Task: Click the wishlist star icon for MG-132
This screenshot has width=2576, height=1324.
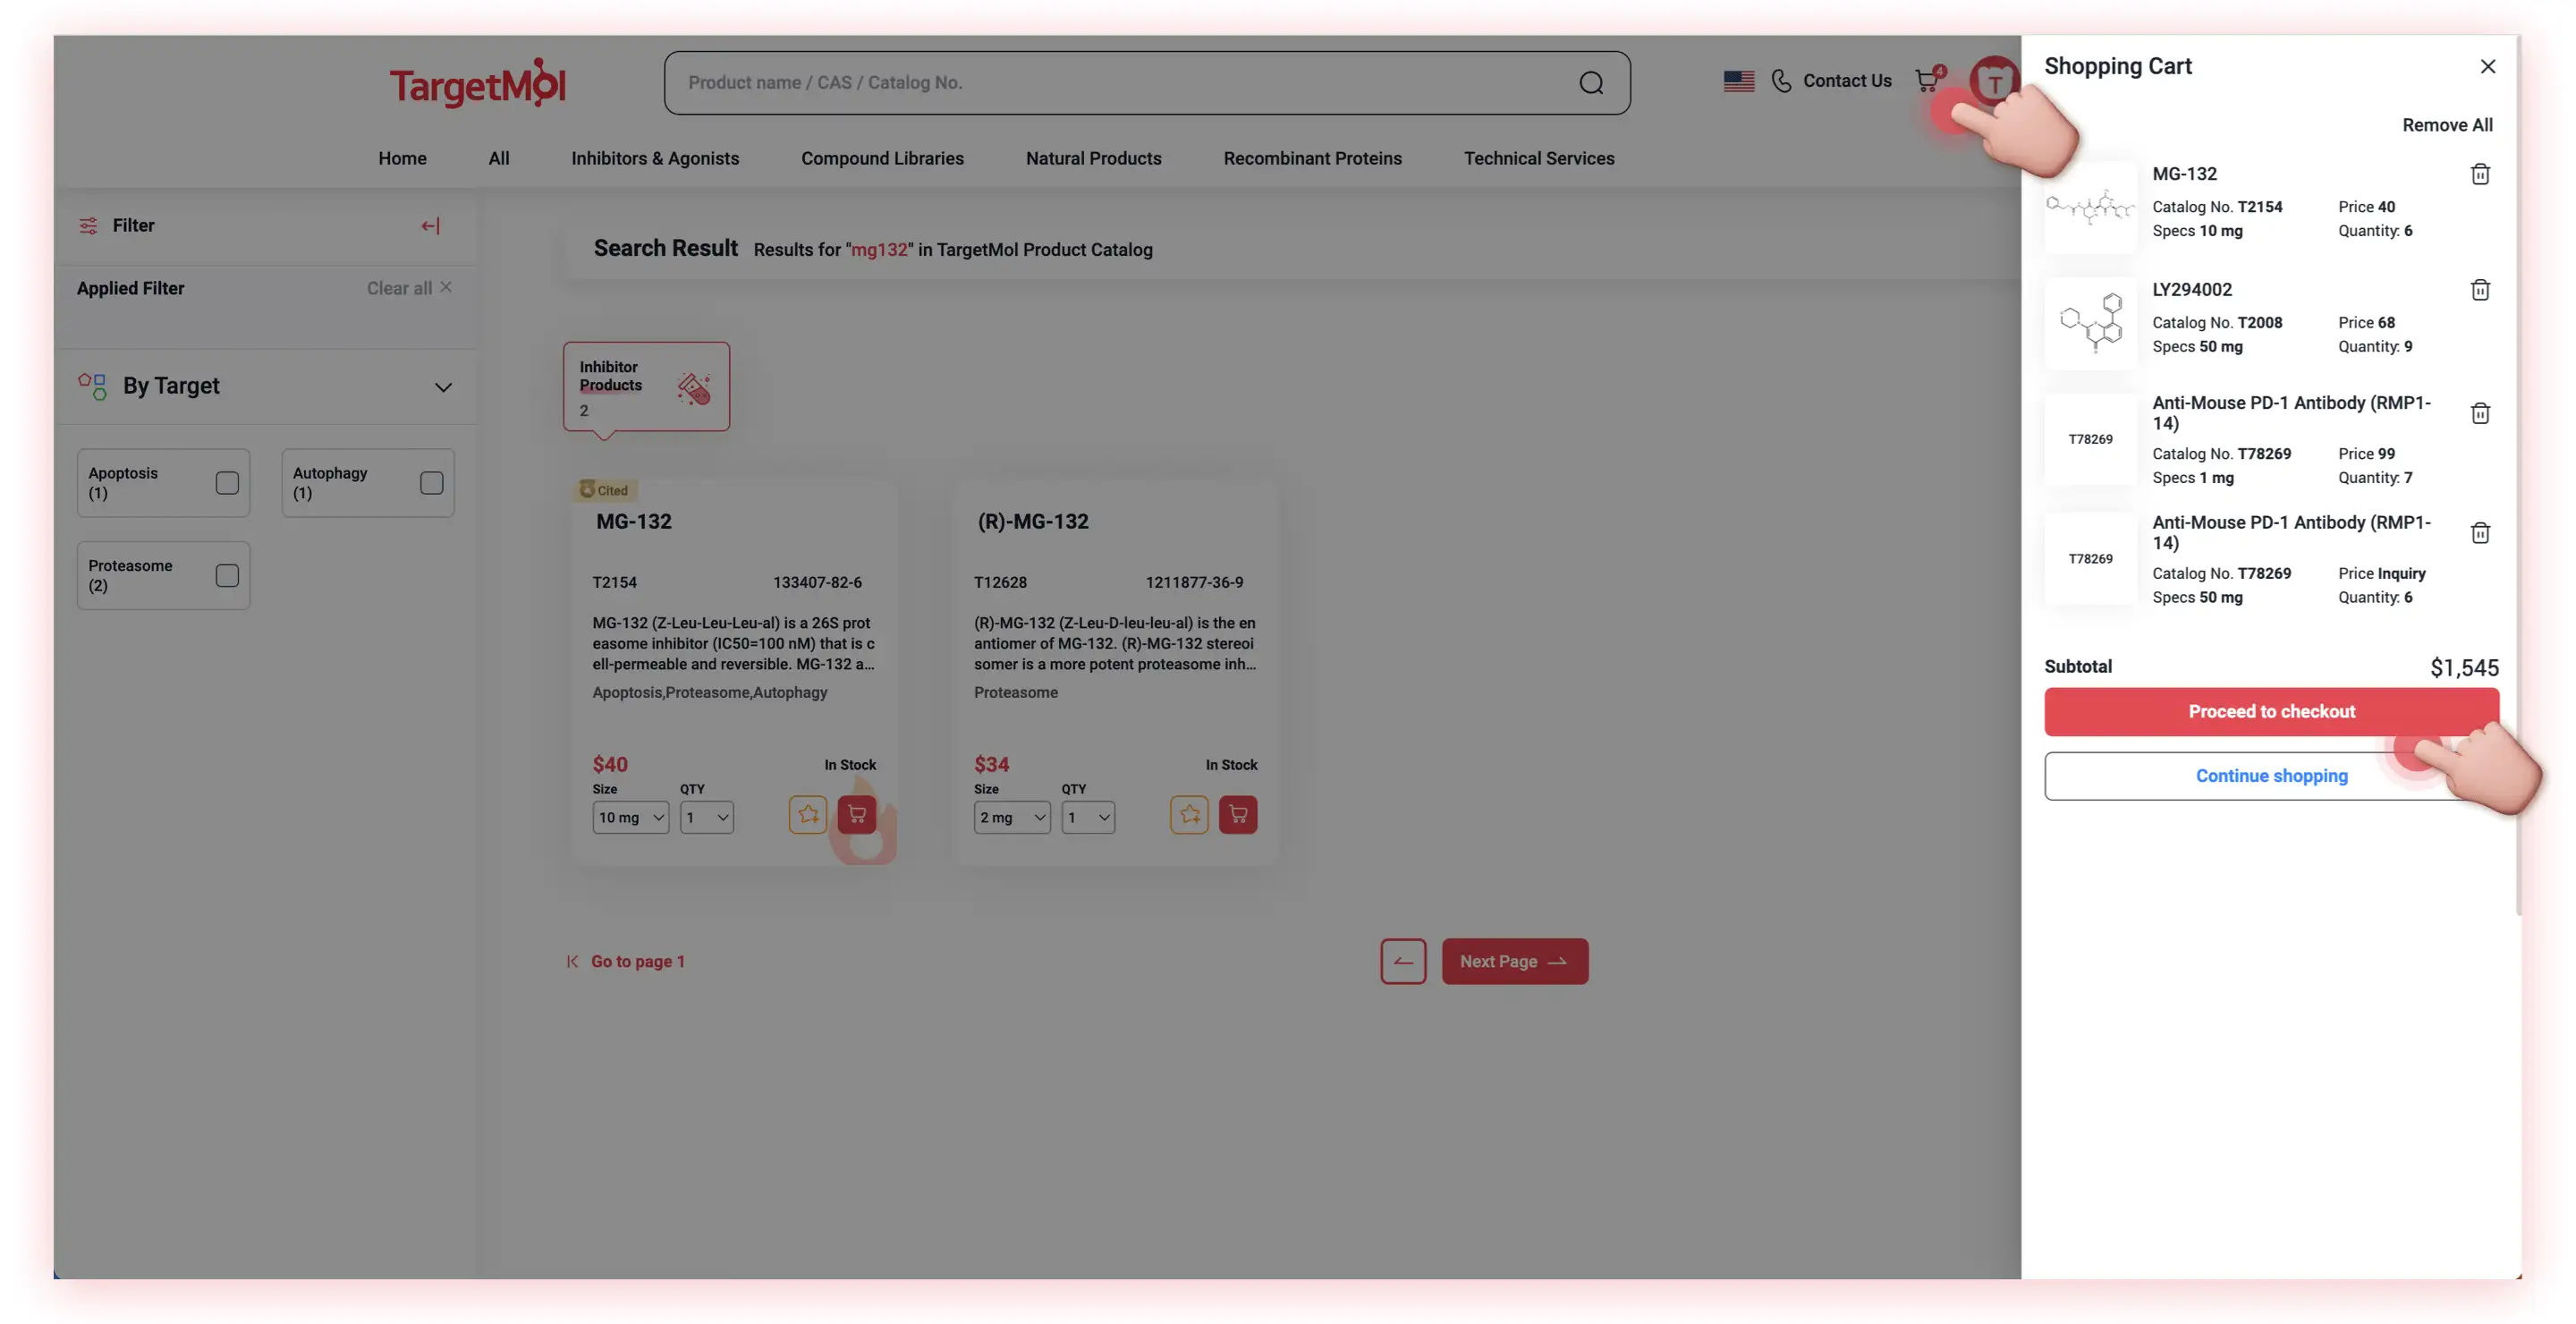Action: (809, 814)
